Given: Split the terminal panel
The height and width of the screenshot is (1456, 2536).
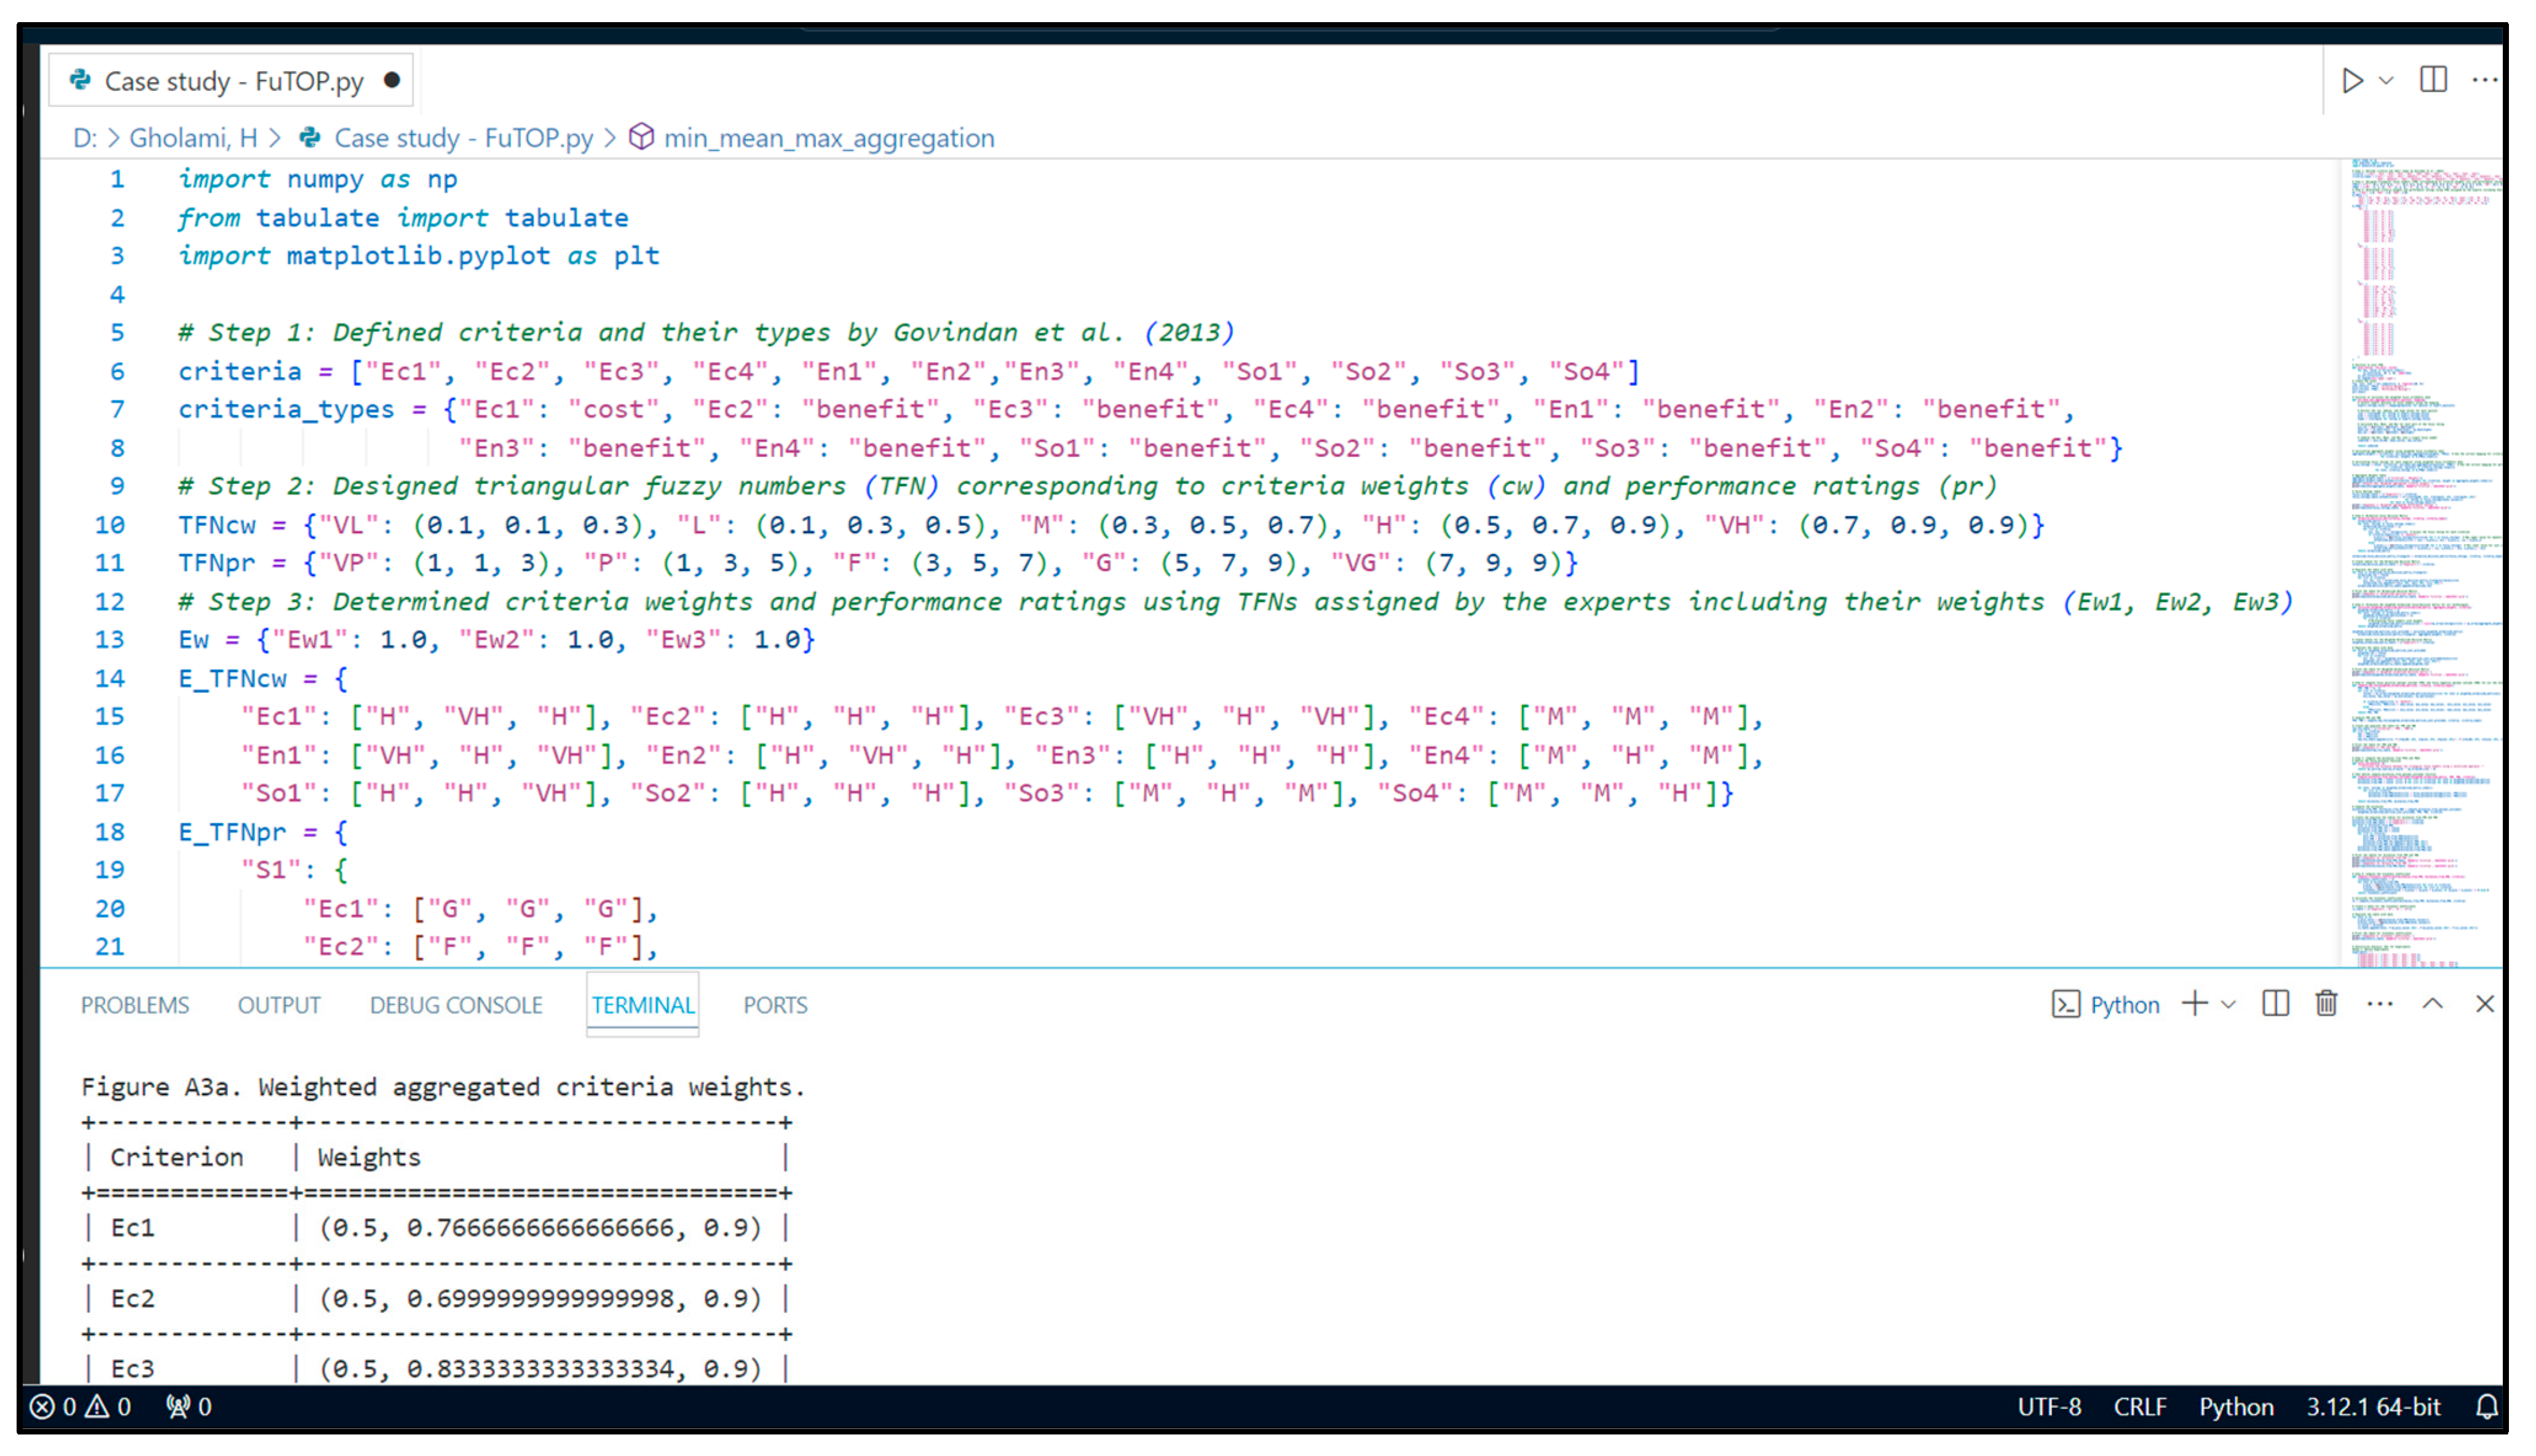Looking at the screenshot, I should 2275,1003.
